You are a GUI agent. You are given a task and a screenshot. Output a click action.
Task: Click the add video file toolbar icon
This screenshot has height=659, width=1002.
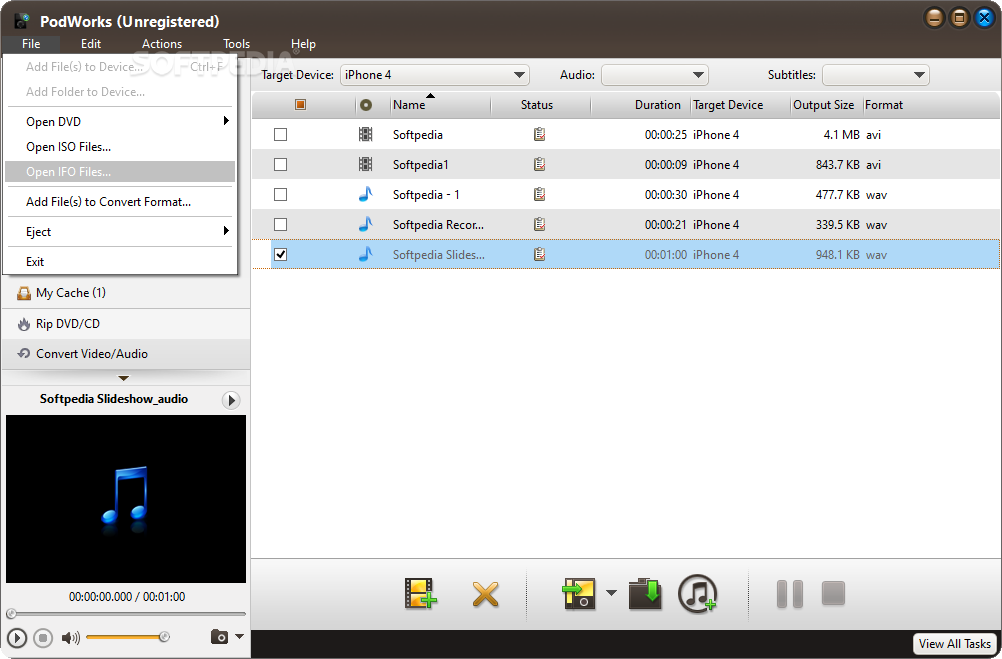point(421,593)
